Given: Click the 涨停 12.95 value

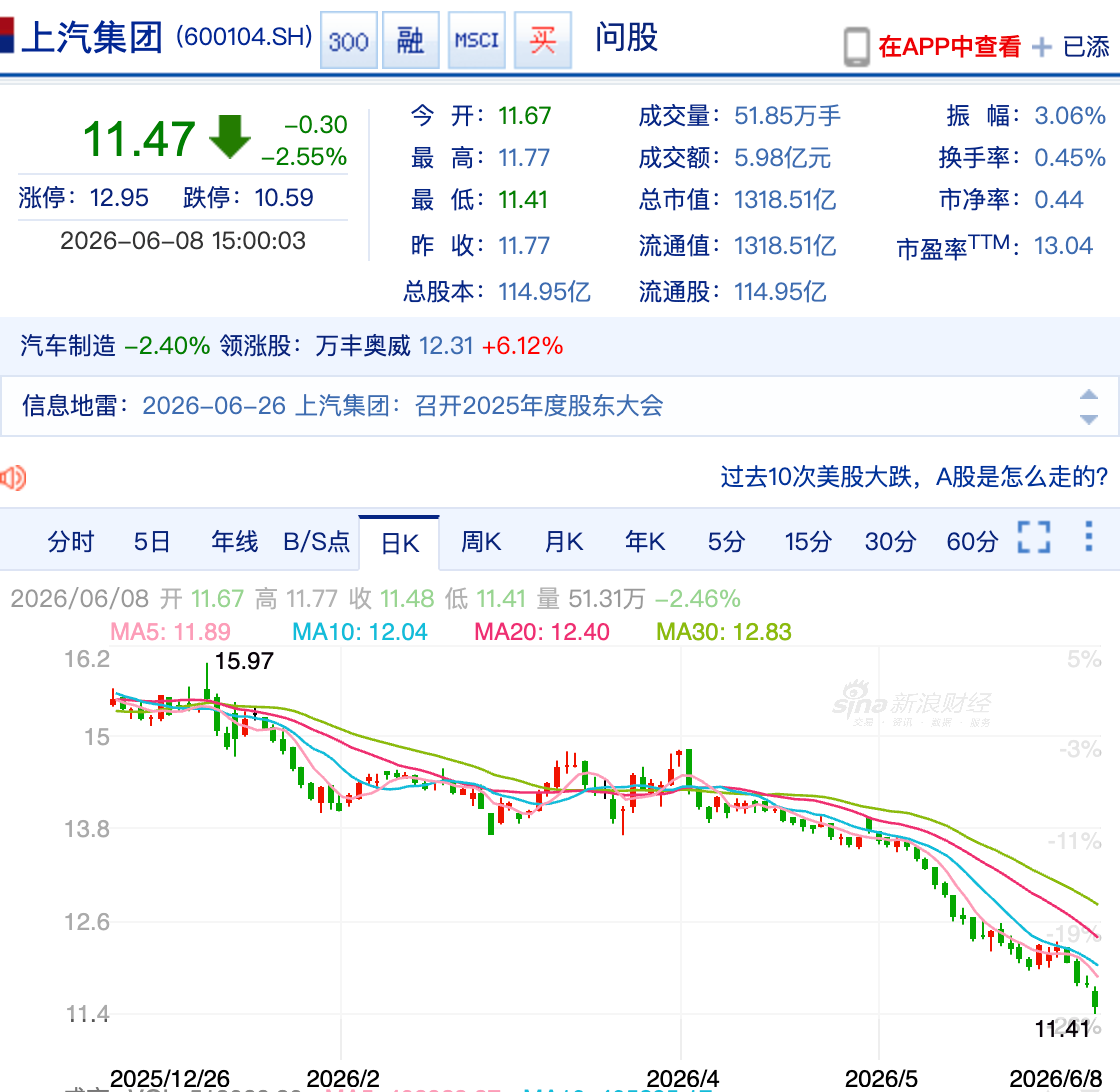Looking at the screenshot, I should [119, 197].
